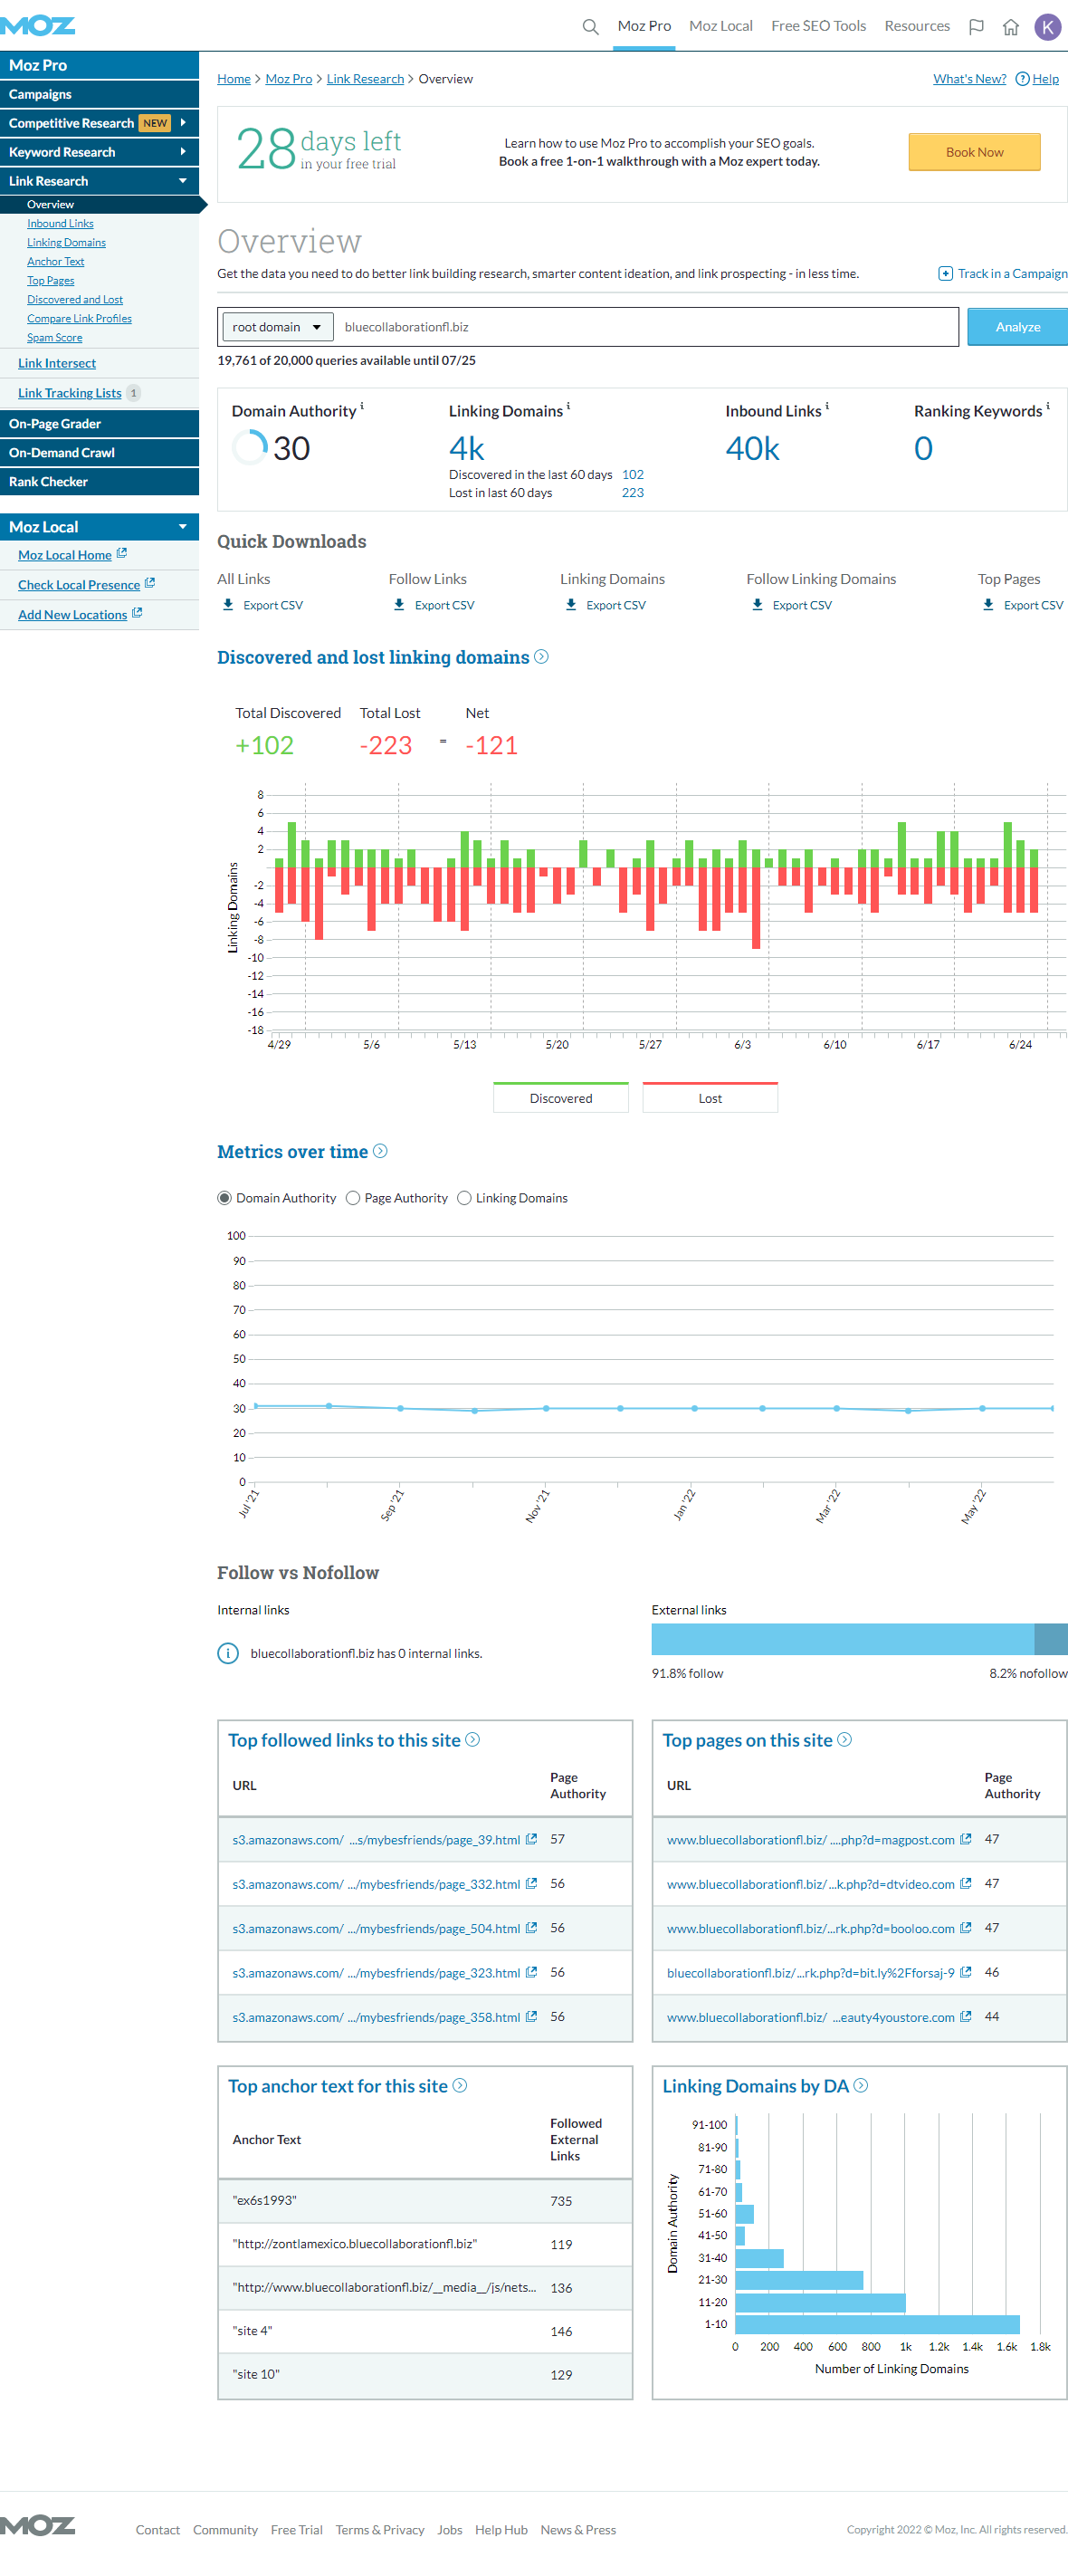
Task: Click the Analyze button
Action: (x=1017, y=327)
